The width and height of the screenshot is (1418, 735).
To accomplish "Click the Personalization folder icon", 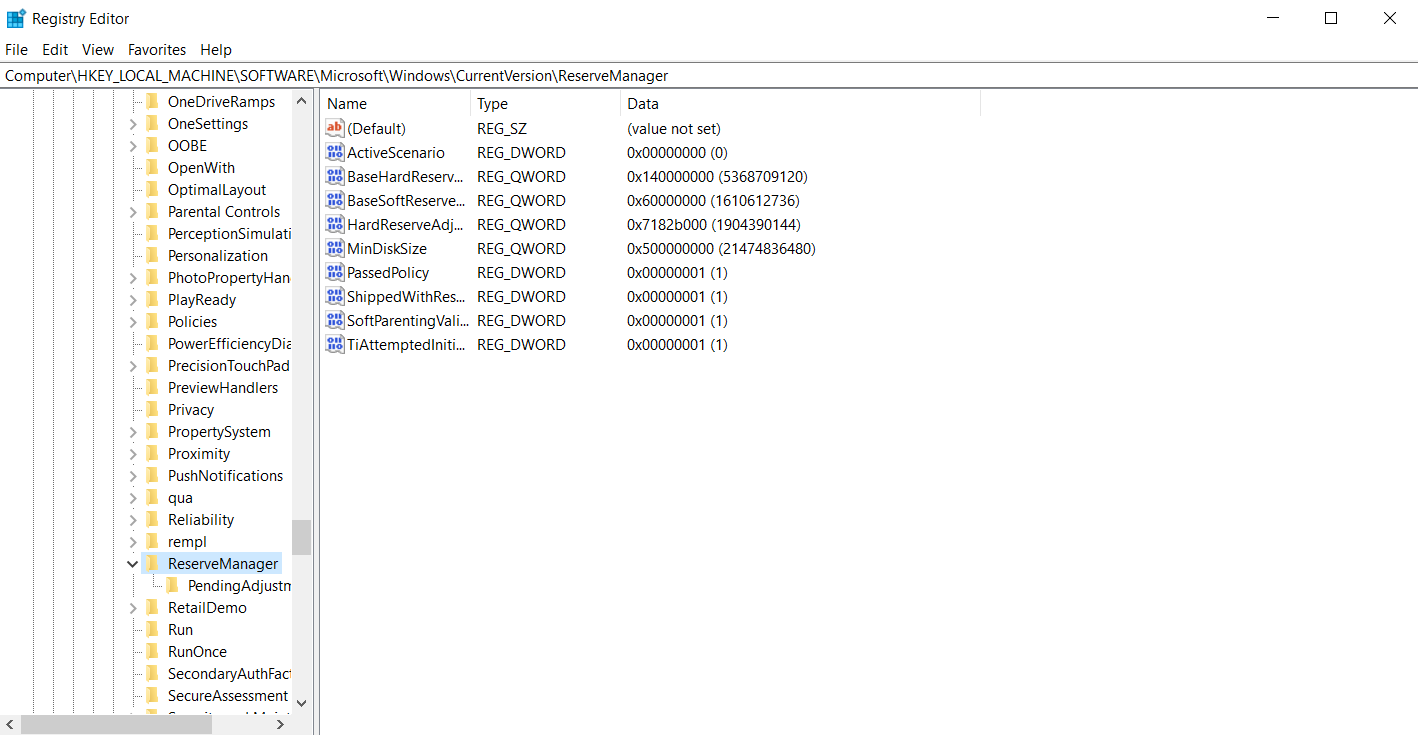I will point(152,255).
